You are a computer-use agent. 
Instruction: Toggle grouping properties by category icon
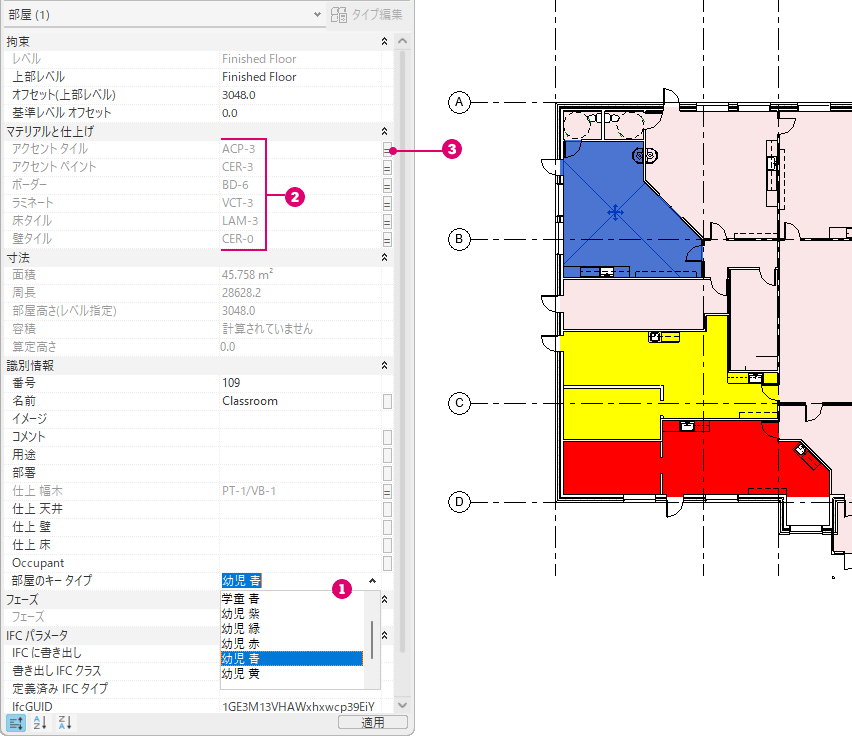[16, 722]
